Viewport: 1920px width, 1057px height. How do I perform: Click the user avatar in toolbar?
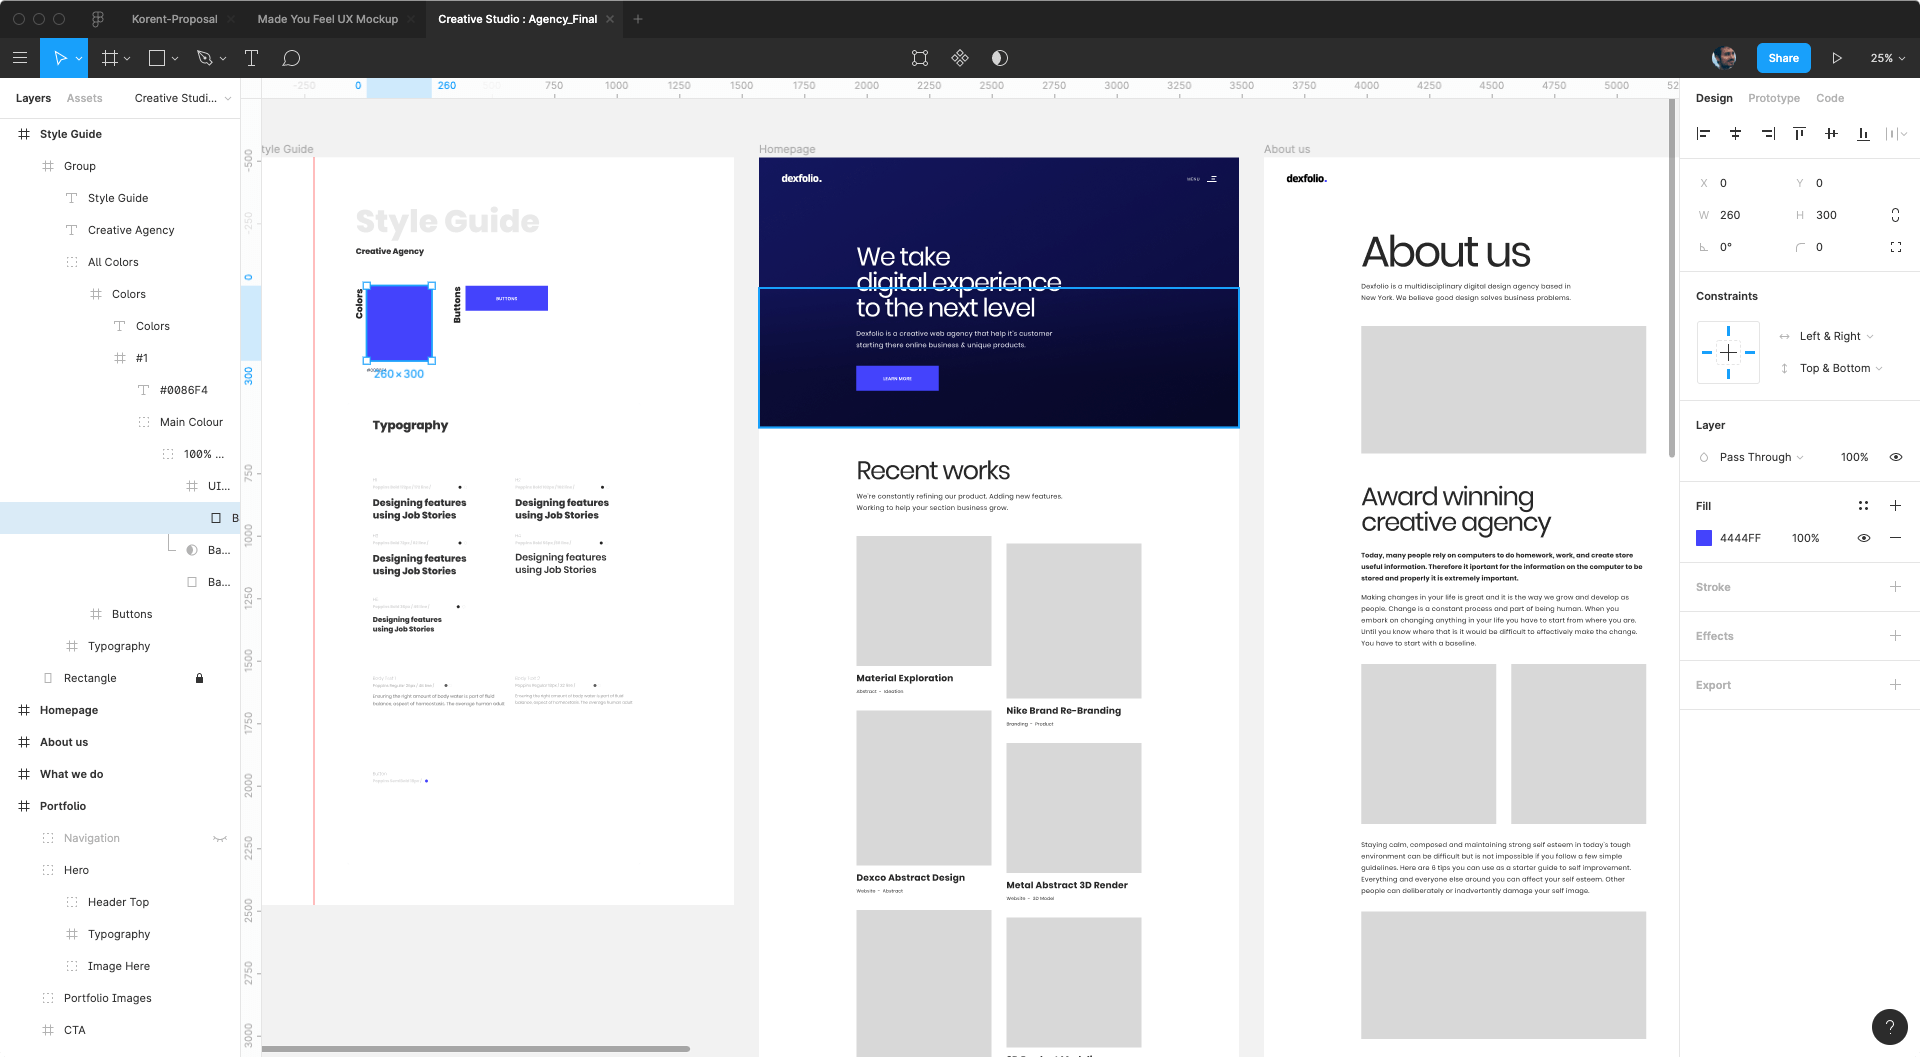[x=1724, y=58]
